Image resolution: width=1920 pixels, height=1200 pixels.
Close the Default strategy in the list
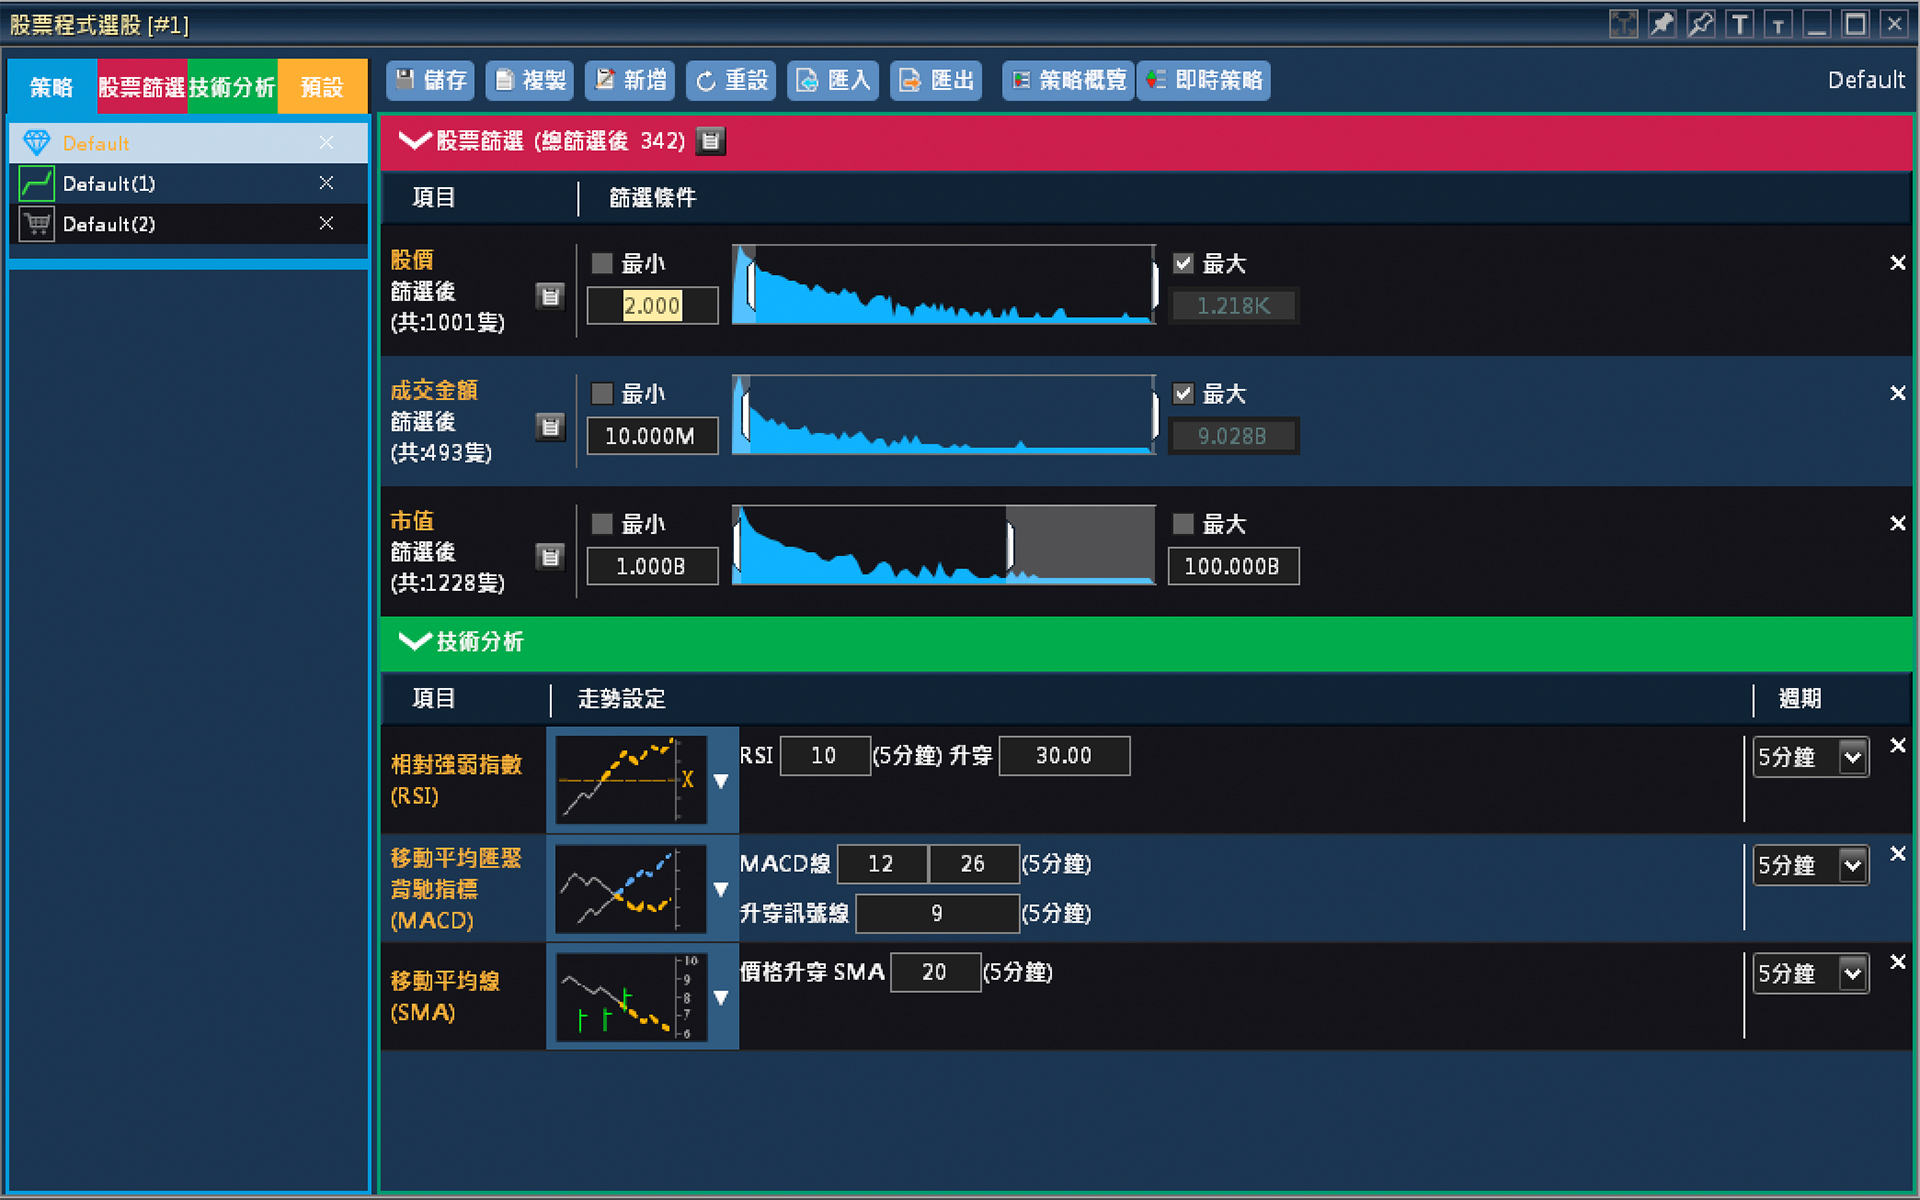tap(326, 142)
